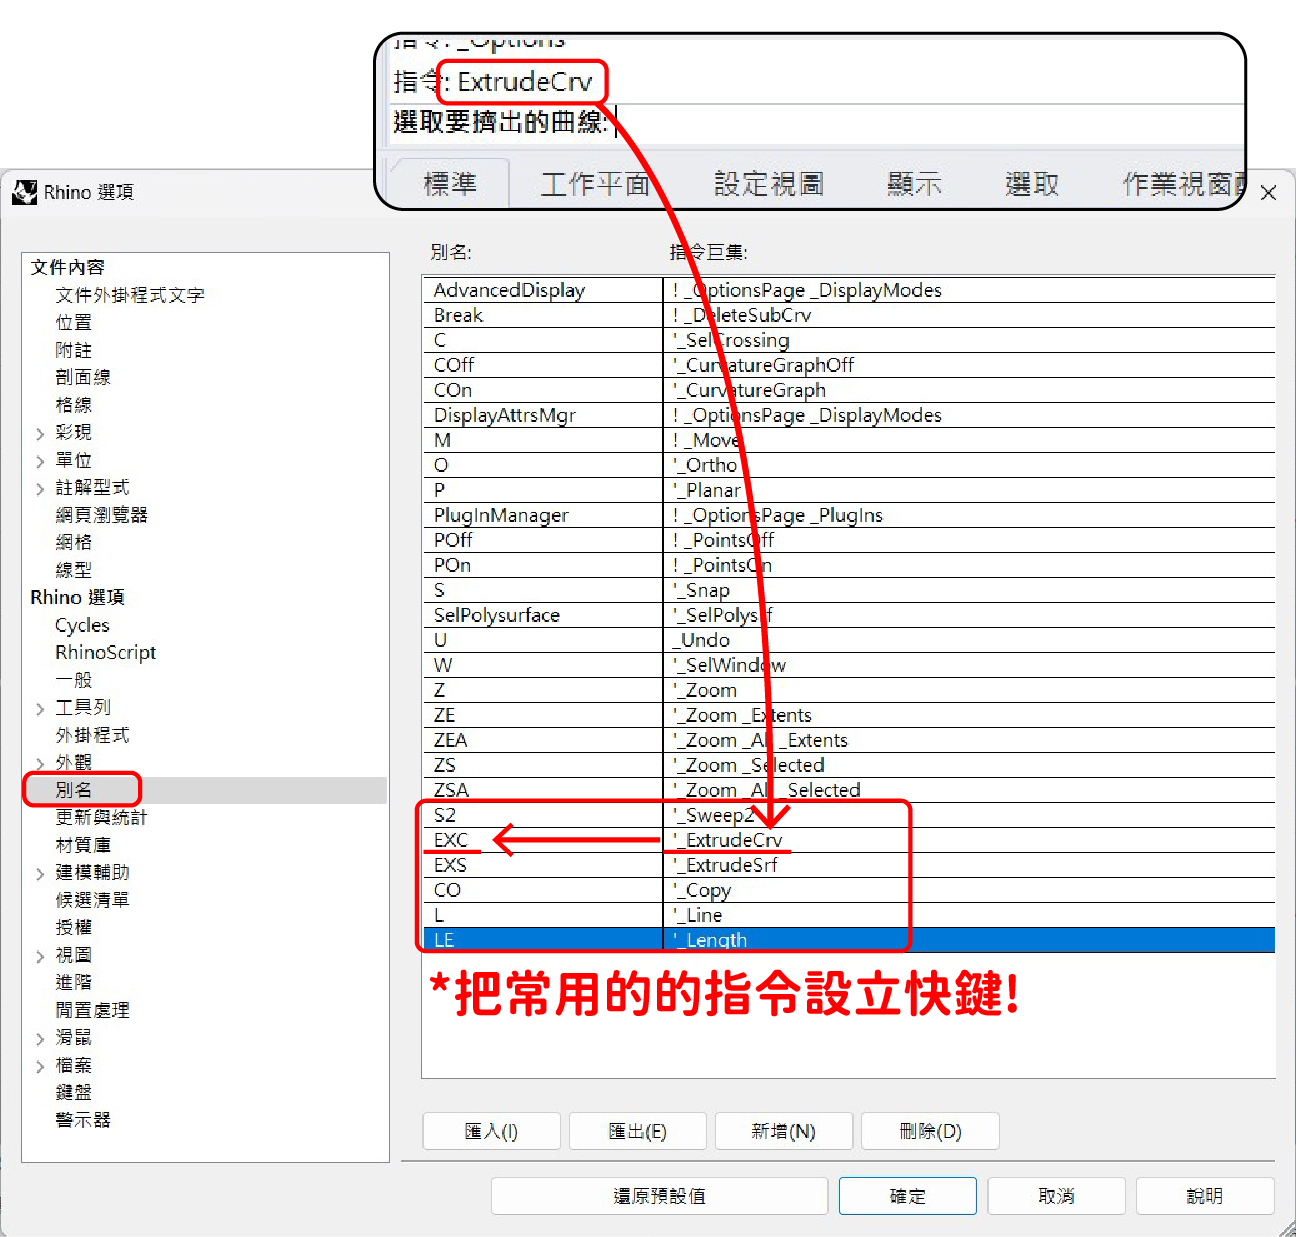Expand the 單位 tree node
Screen dimensions: 1297x1237
[x=40, y=461]
